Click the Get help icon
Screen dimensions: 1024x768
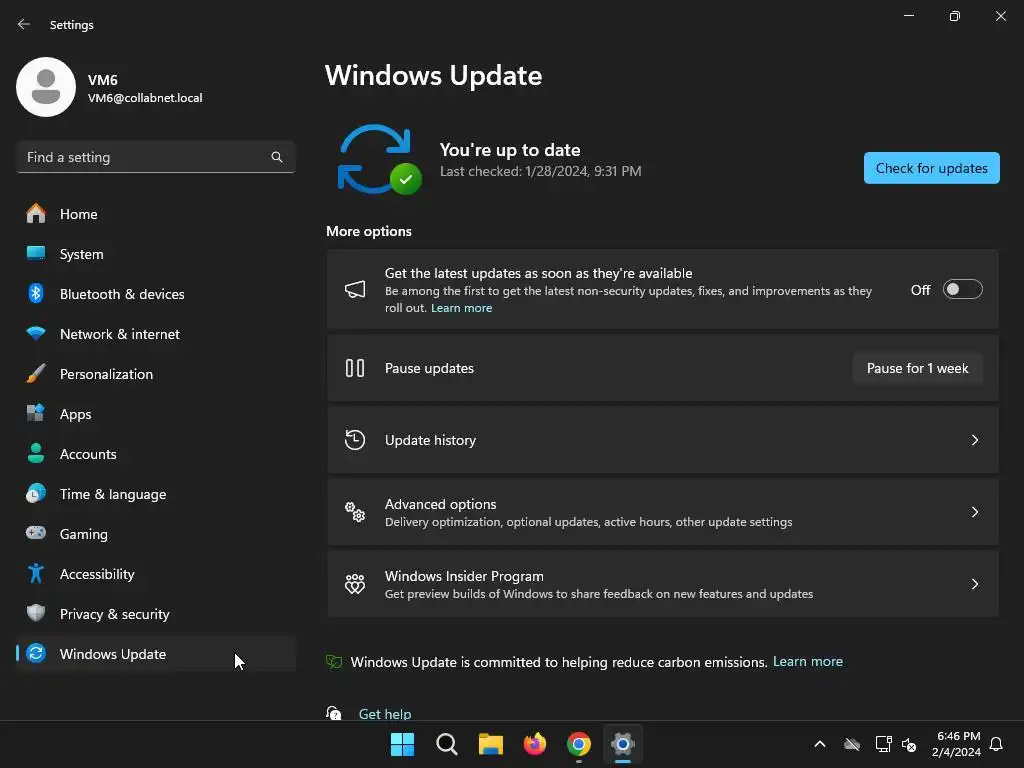coord(334,713)
